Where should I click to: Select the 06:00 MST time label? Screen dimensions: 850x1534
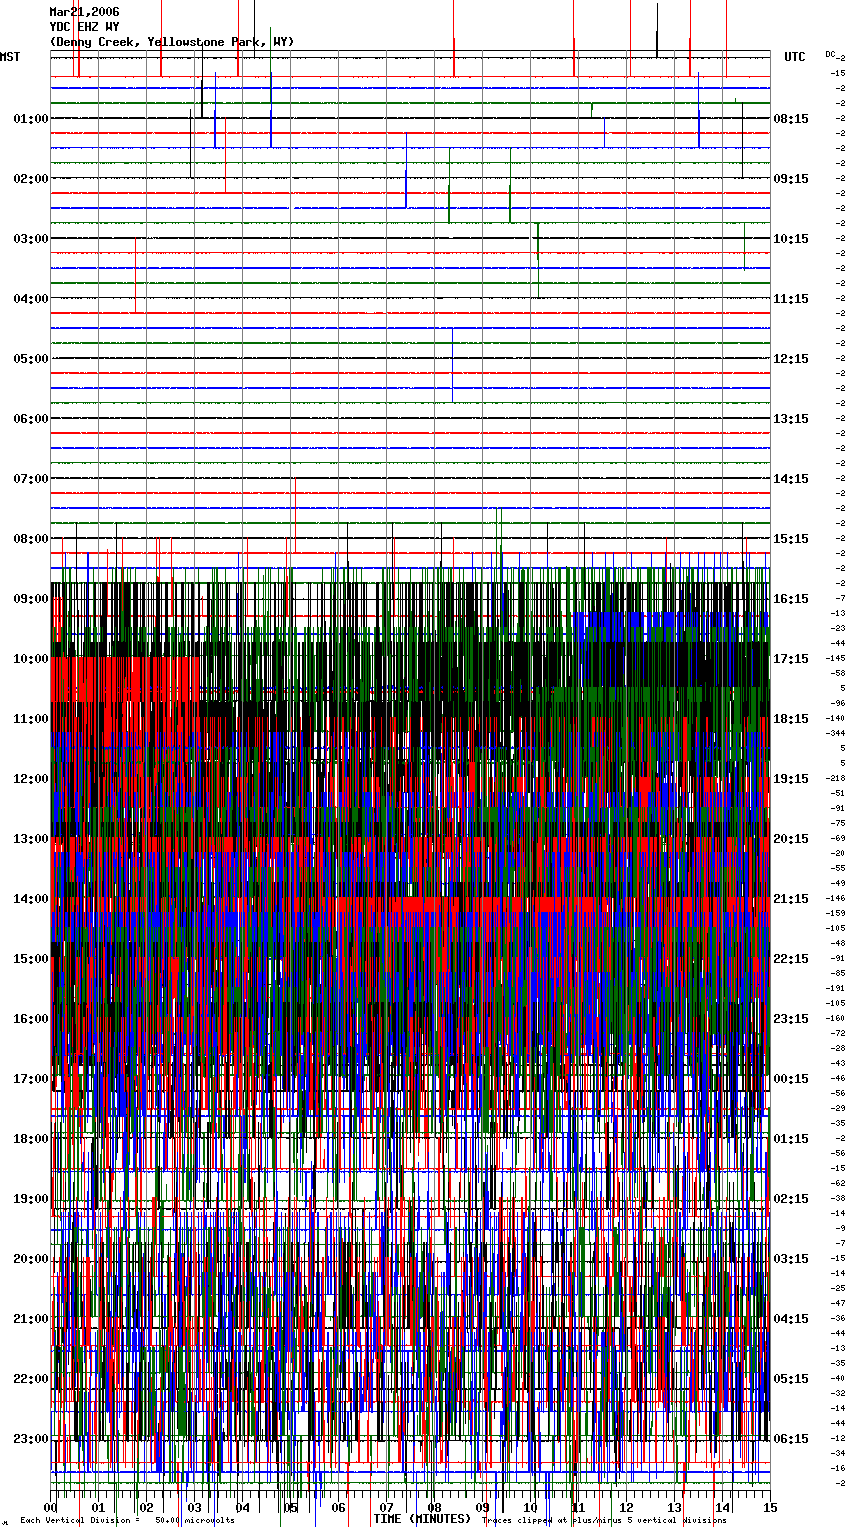tap(31, 419)
